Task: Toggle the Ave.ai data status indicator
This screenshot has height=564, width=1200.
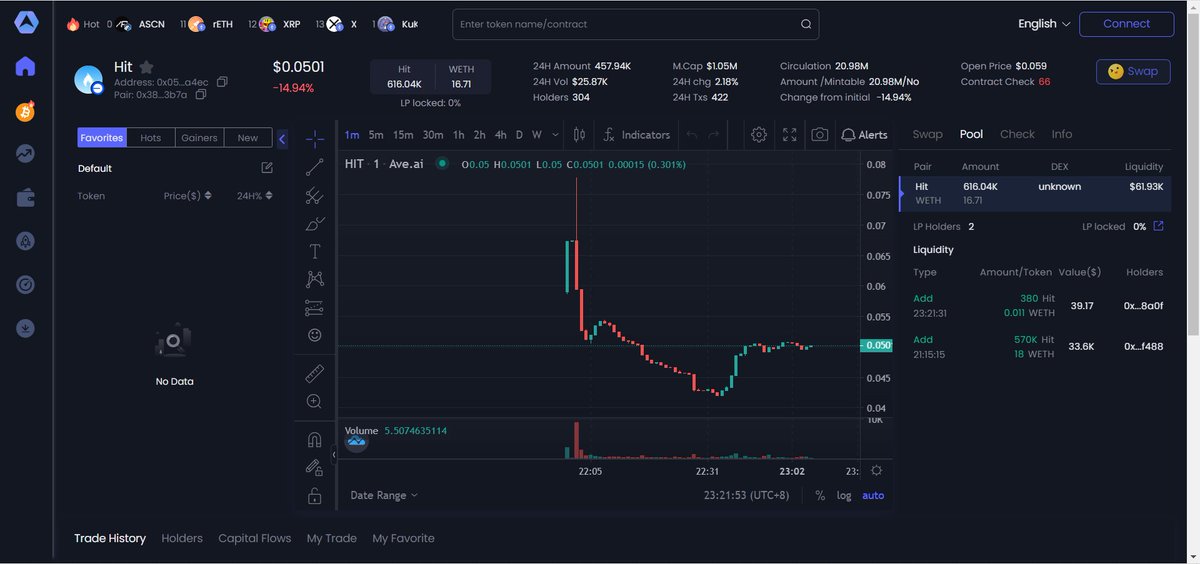Action: pos(441,163)
